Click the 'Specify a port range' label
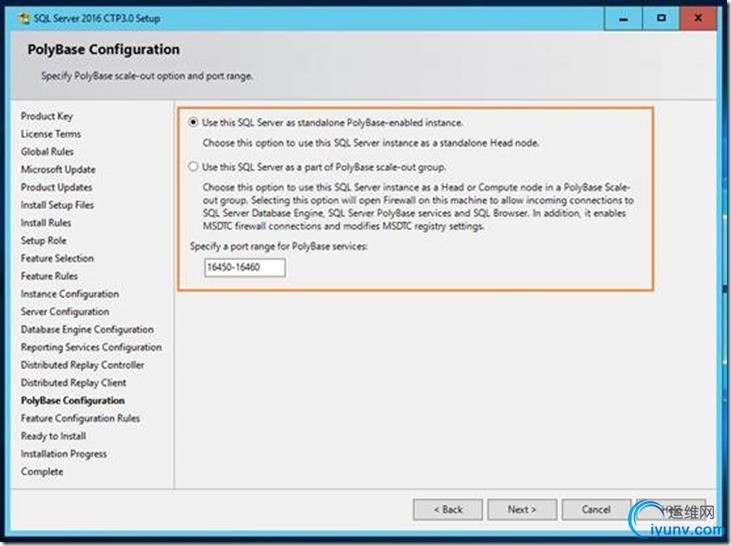Screen dimensions: 731x546 pyautogui.click(x=278, y=246)
